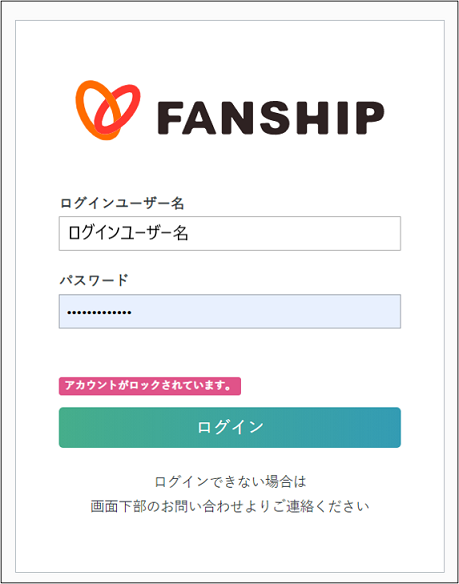
Task: Click the masked password dots
Action: click(x=99, y=312)
